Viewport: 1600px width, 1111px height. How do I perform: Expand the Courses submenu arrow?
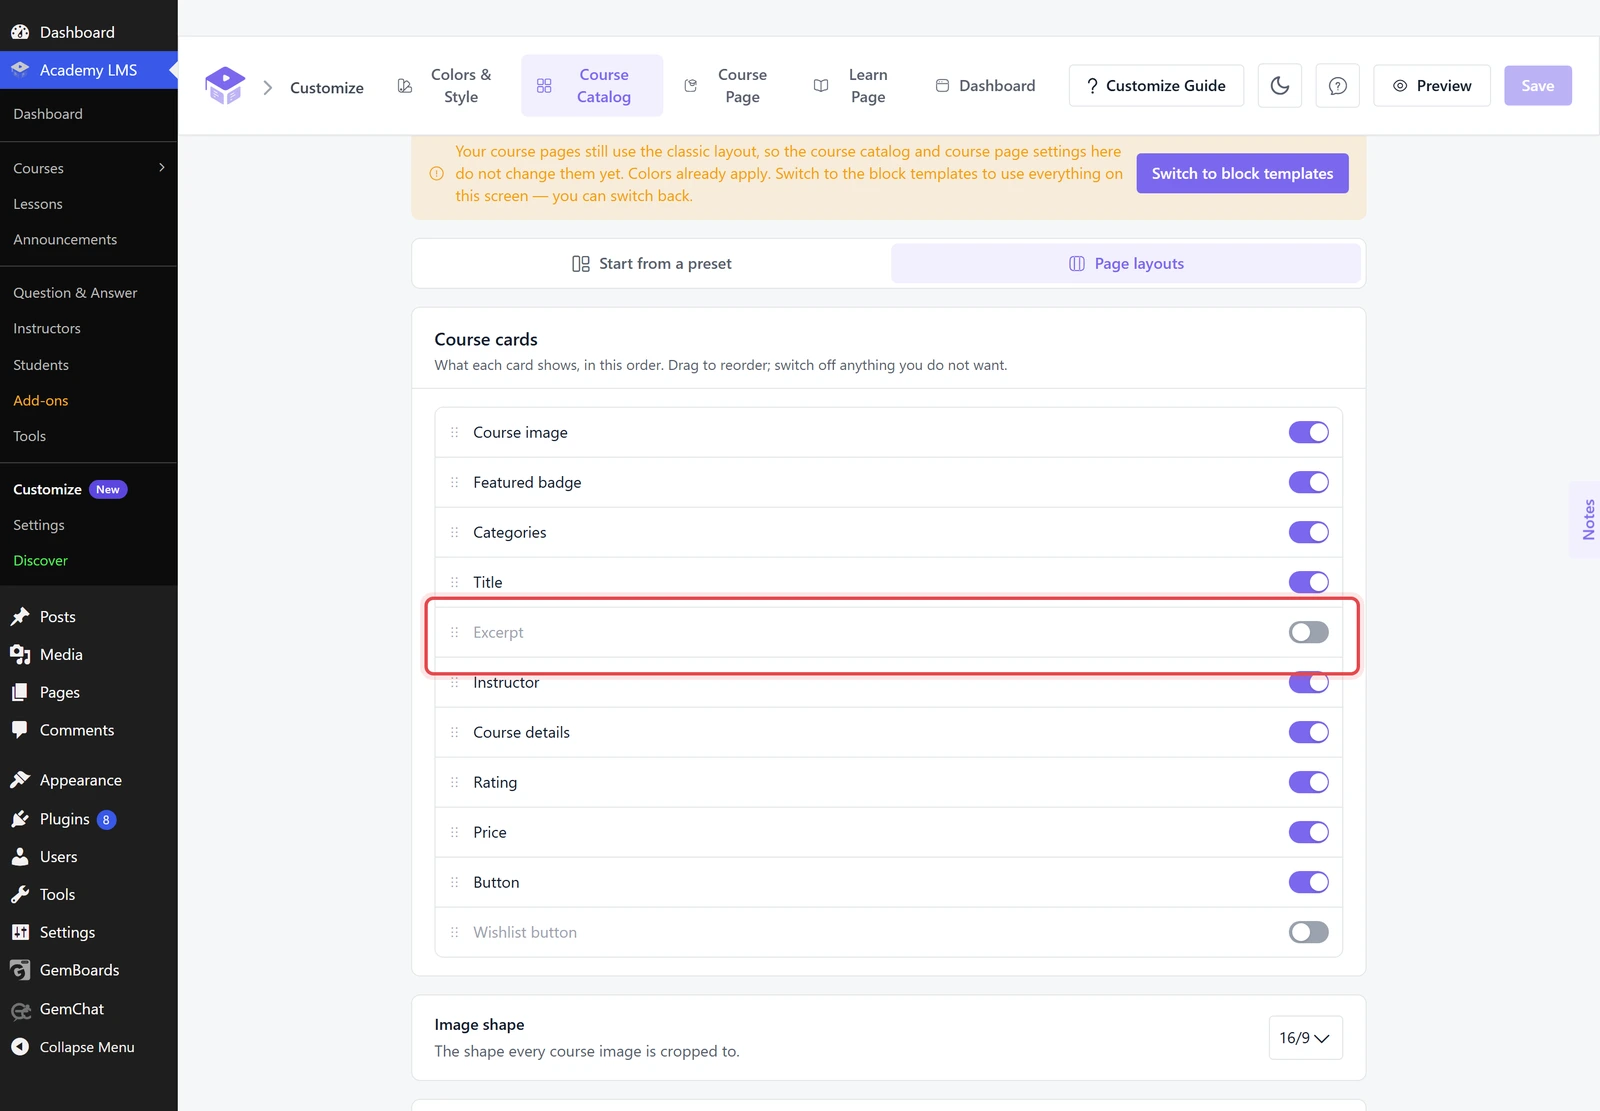point(162,168)
